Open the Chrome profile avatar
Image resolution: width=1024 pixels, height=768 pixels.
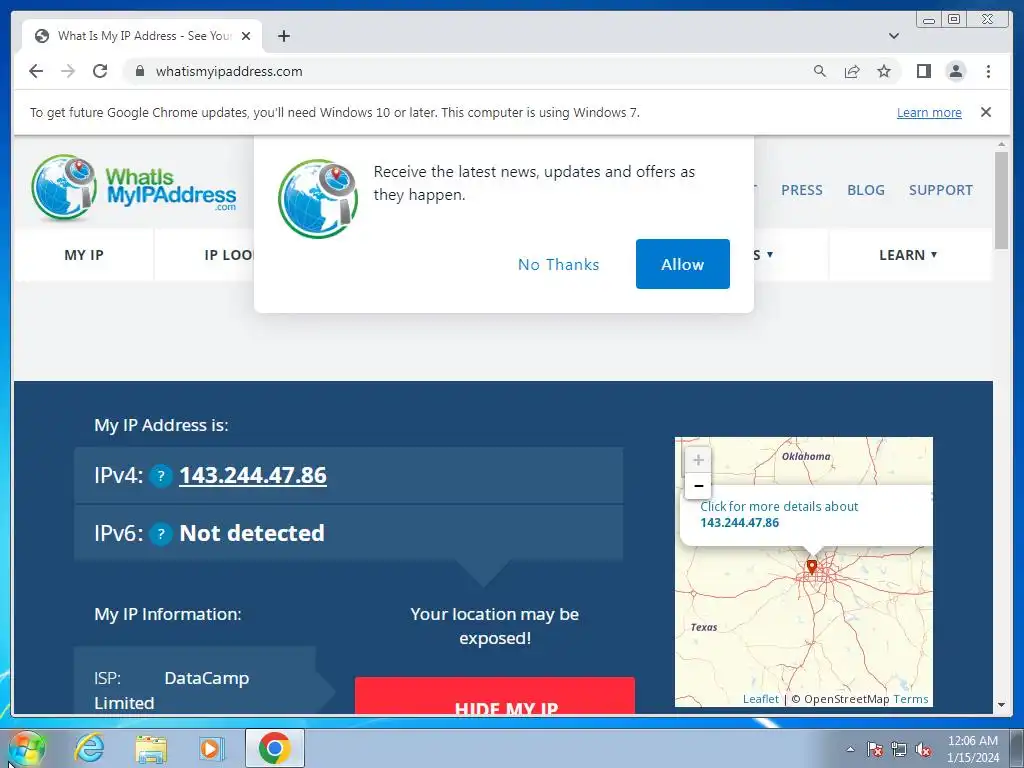point(955,71)
